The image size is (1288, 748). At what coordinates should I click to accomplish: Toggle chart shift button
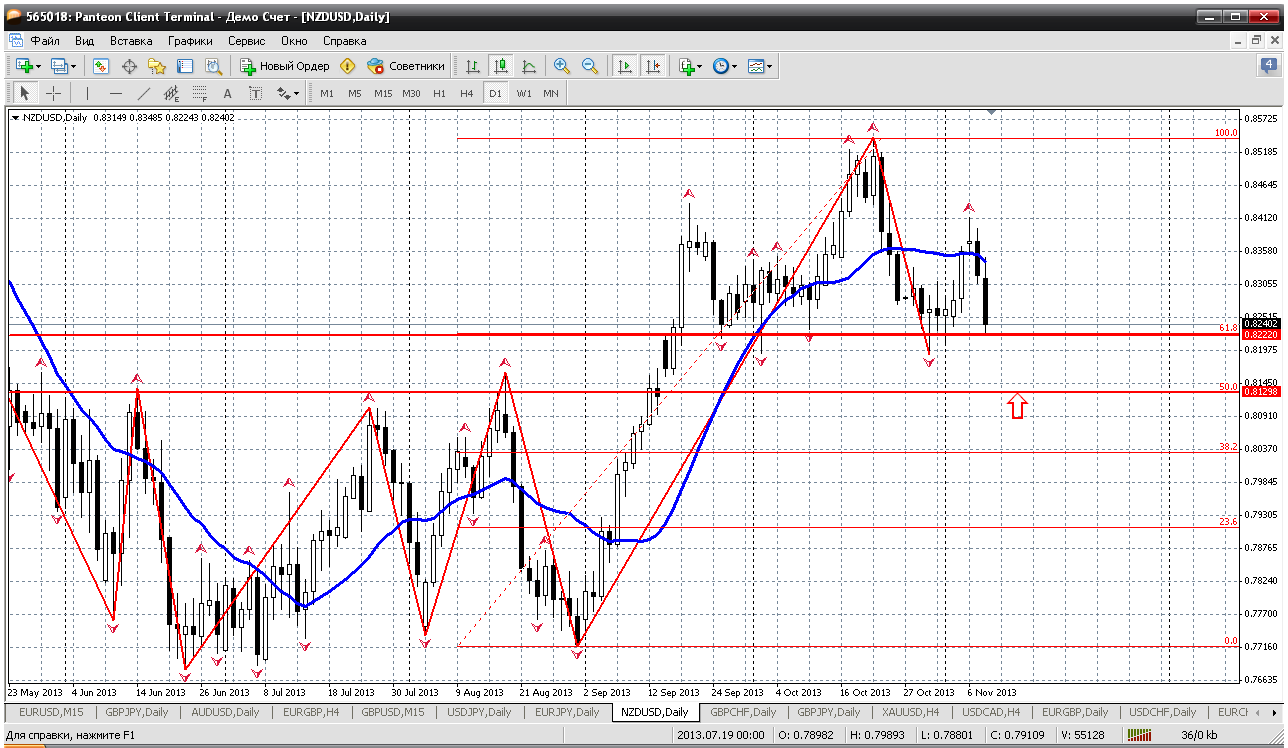click(x=653, y=66)
